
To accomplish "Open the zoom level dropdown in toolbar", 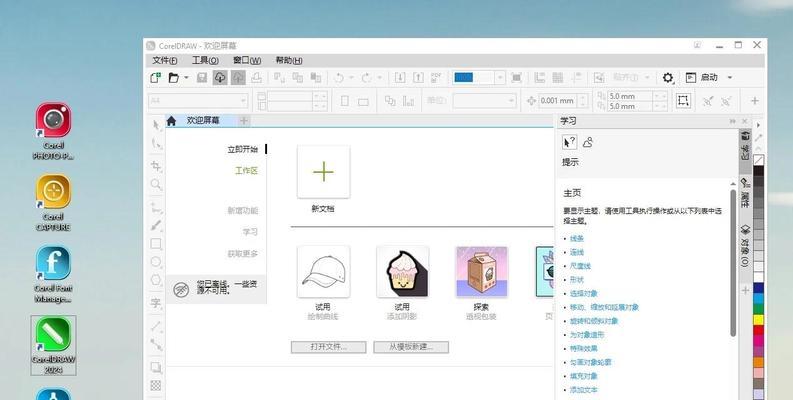I will [497, 77].
